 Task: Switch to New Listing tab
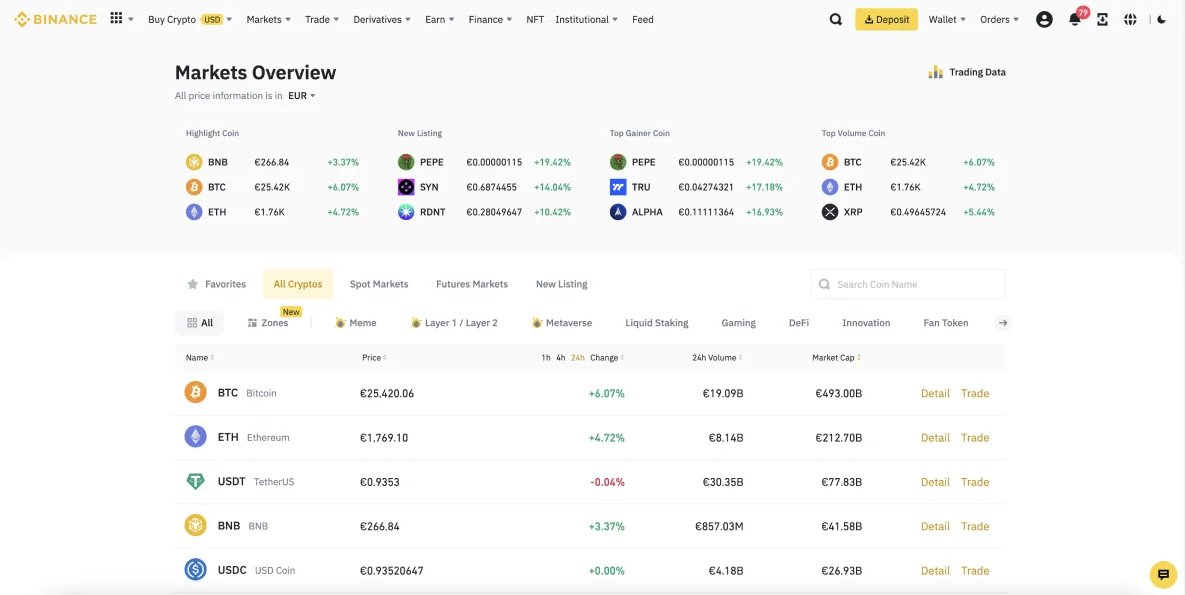pos(562,284)
